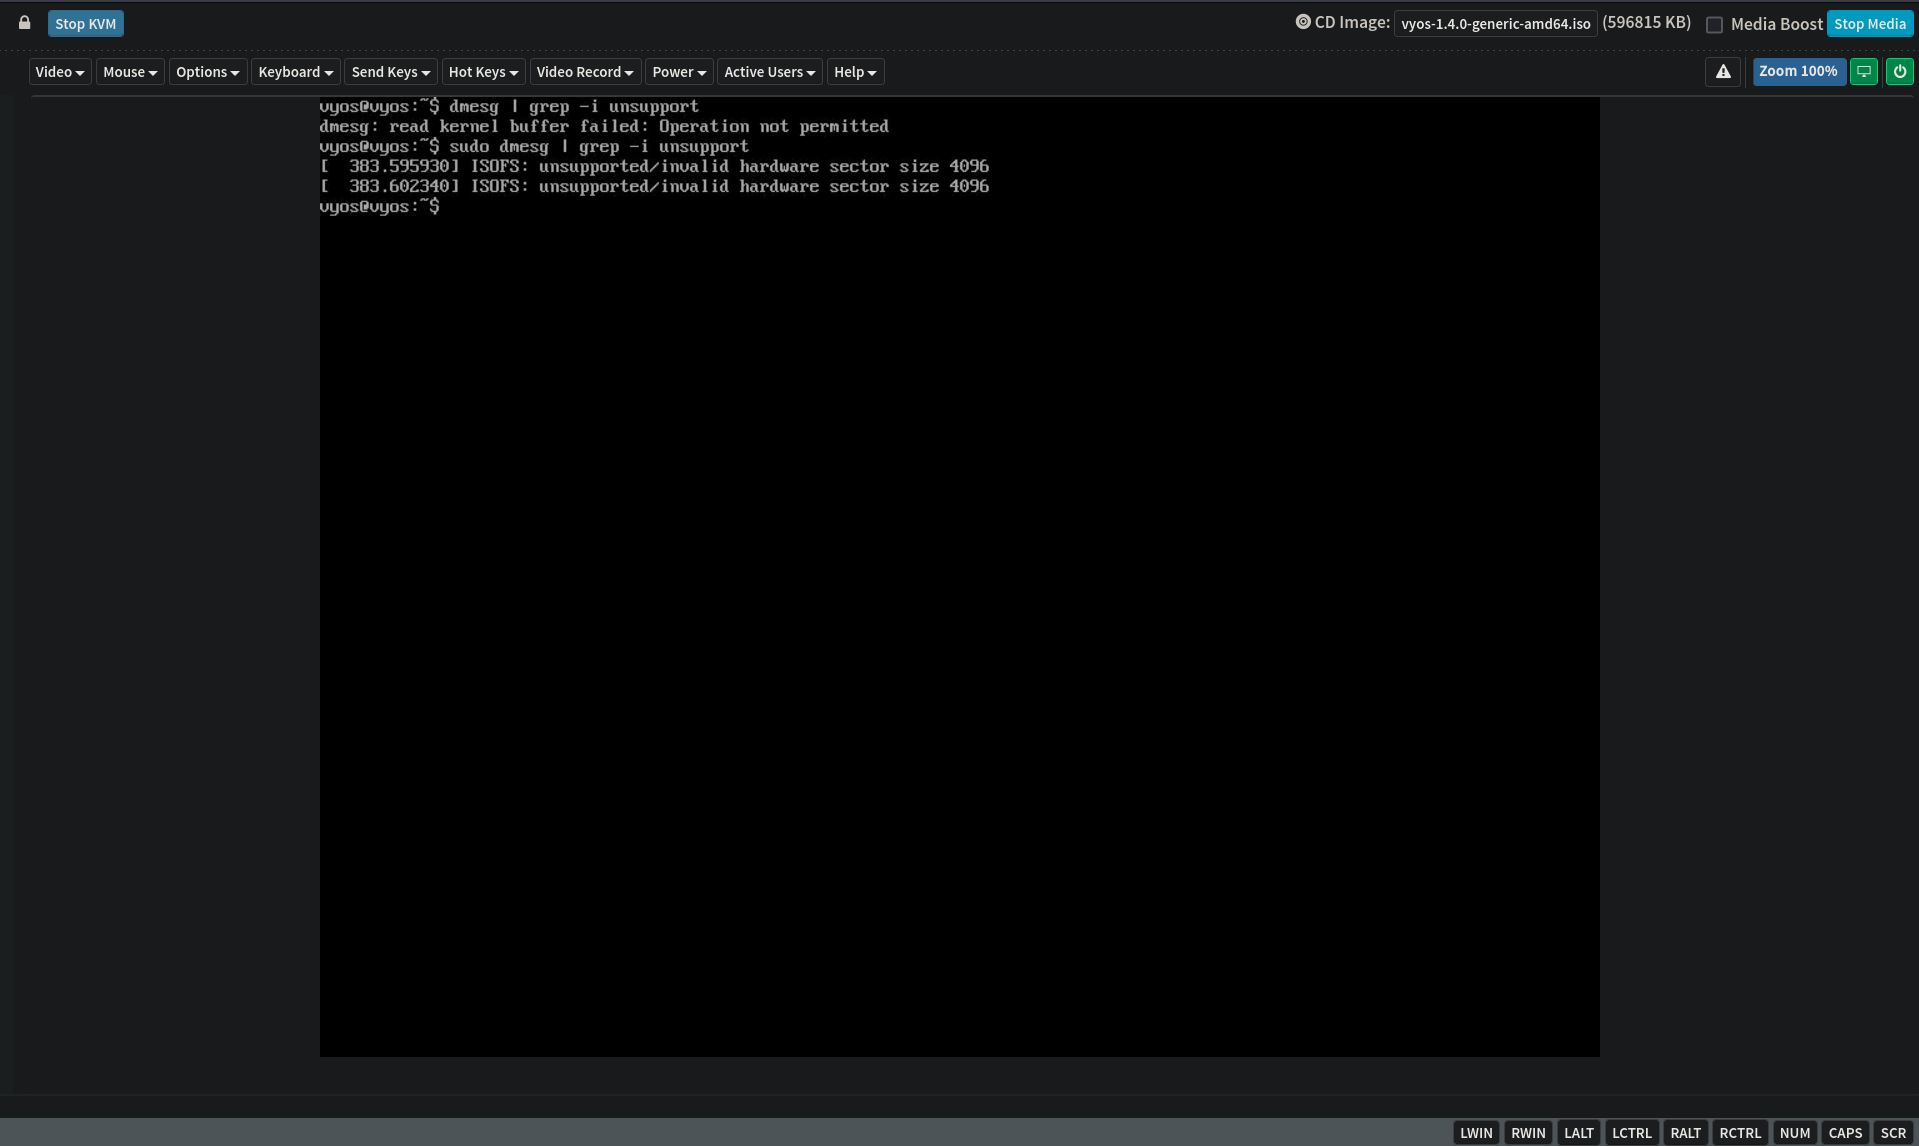Expand the Send Keys dropdown
1919x1146 pixels.
tap(390, 72)
